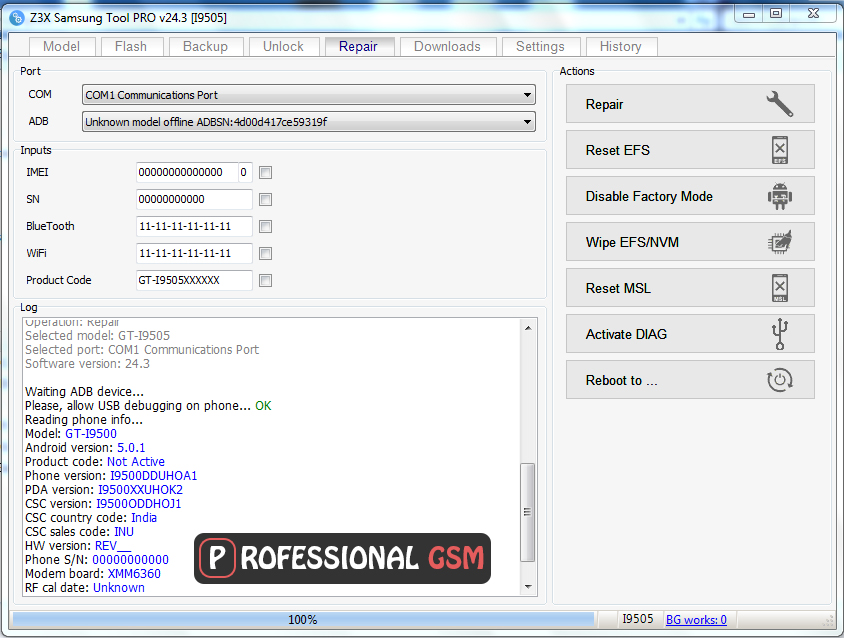844x638 pixels.
Task: Click Disable Factory Mode button
Action: click(x=690, y=196)
